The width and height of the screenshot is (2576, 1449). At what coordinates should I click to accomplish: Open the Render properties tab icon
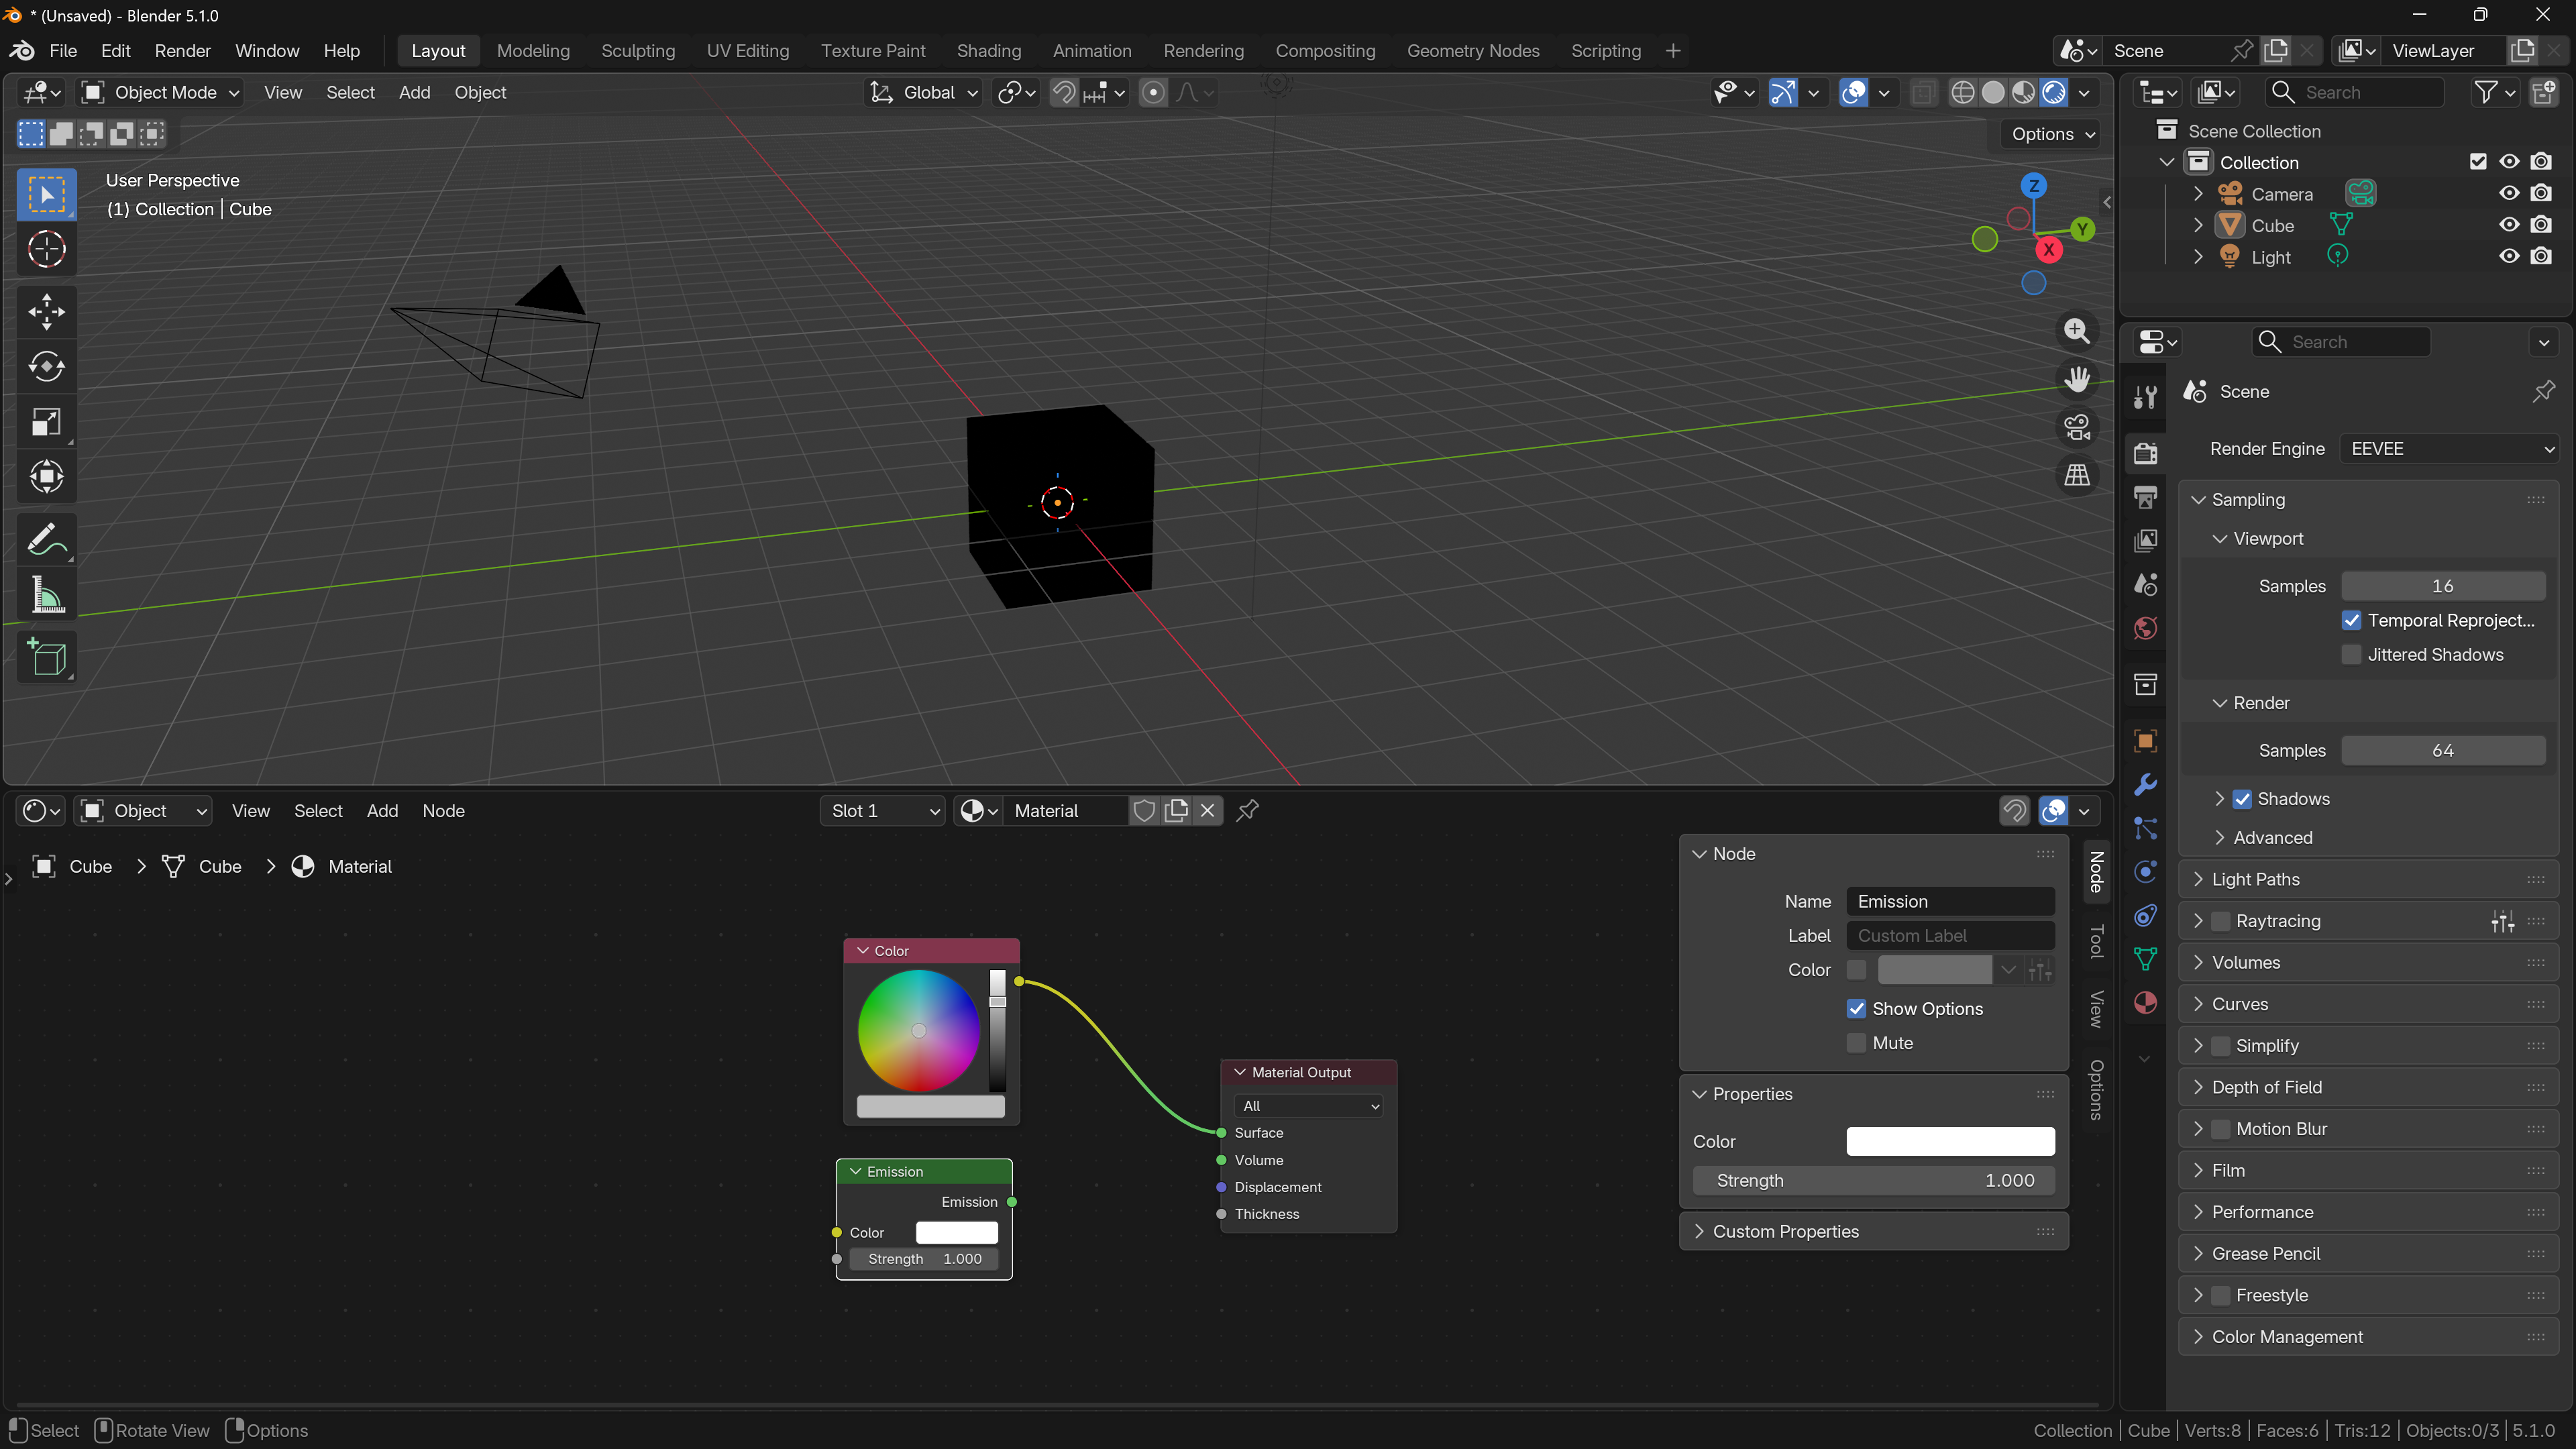coord(2145,453)
